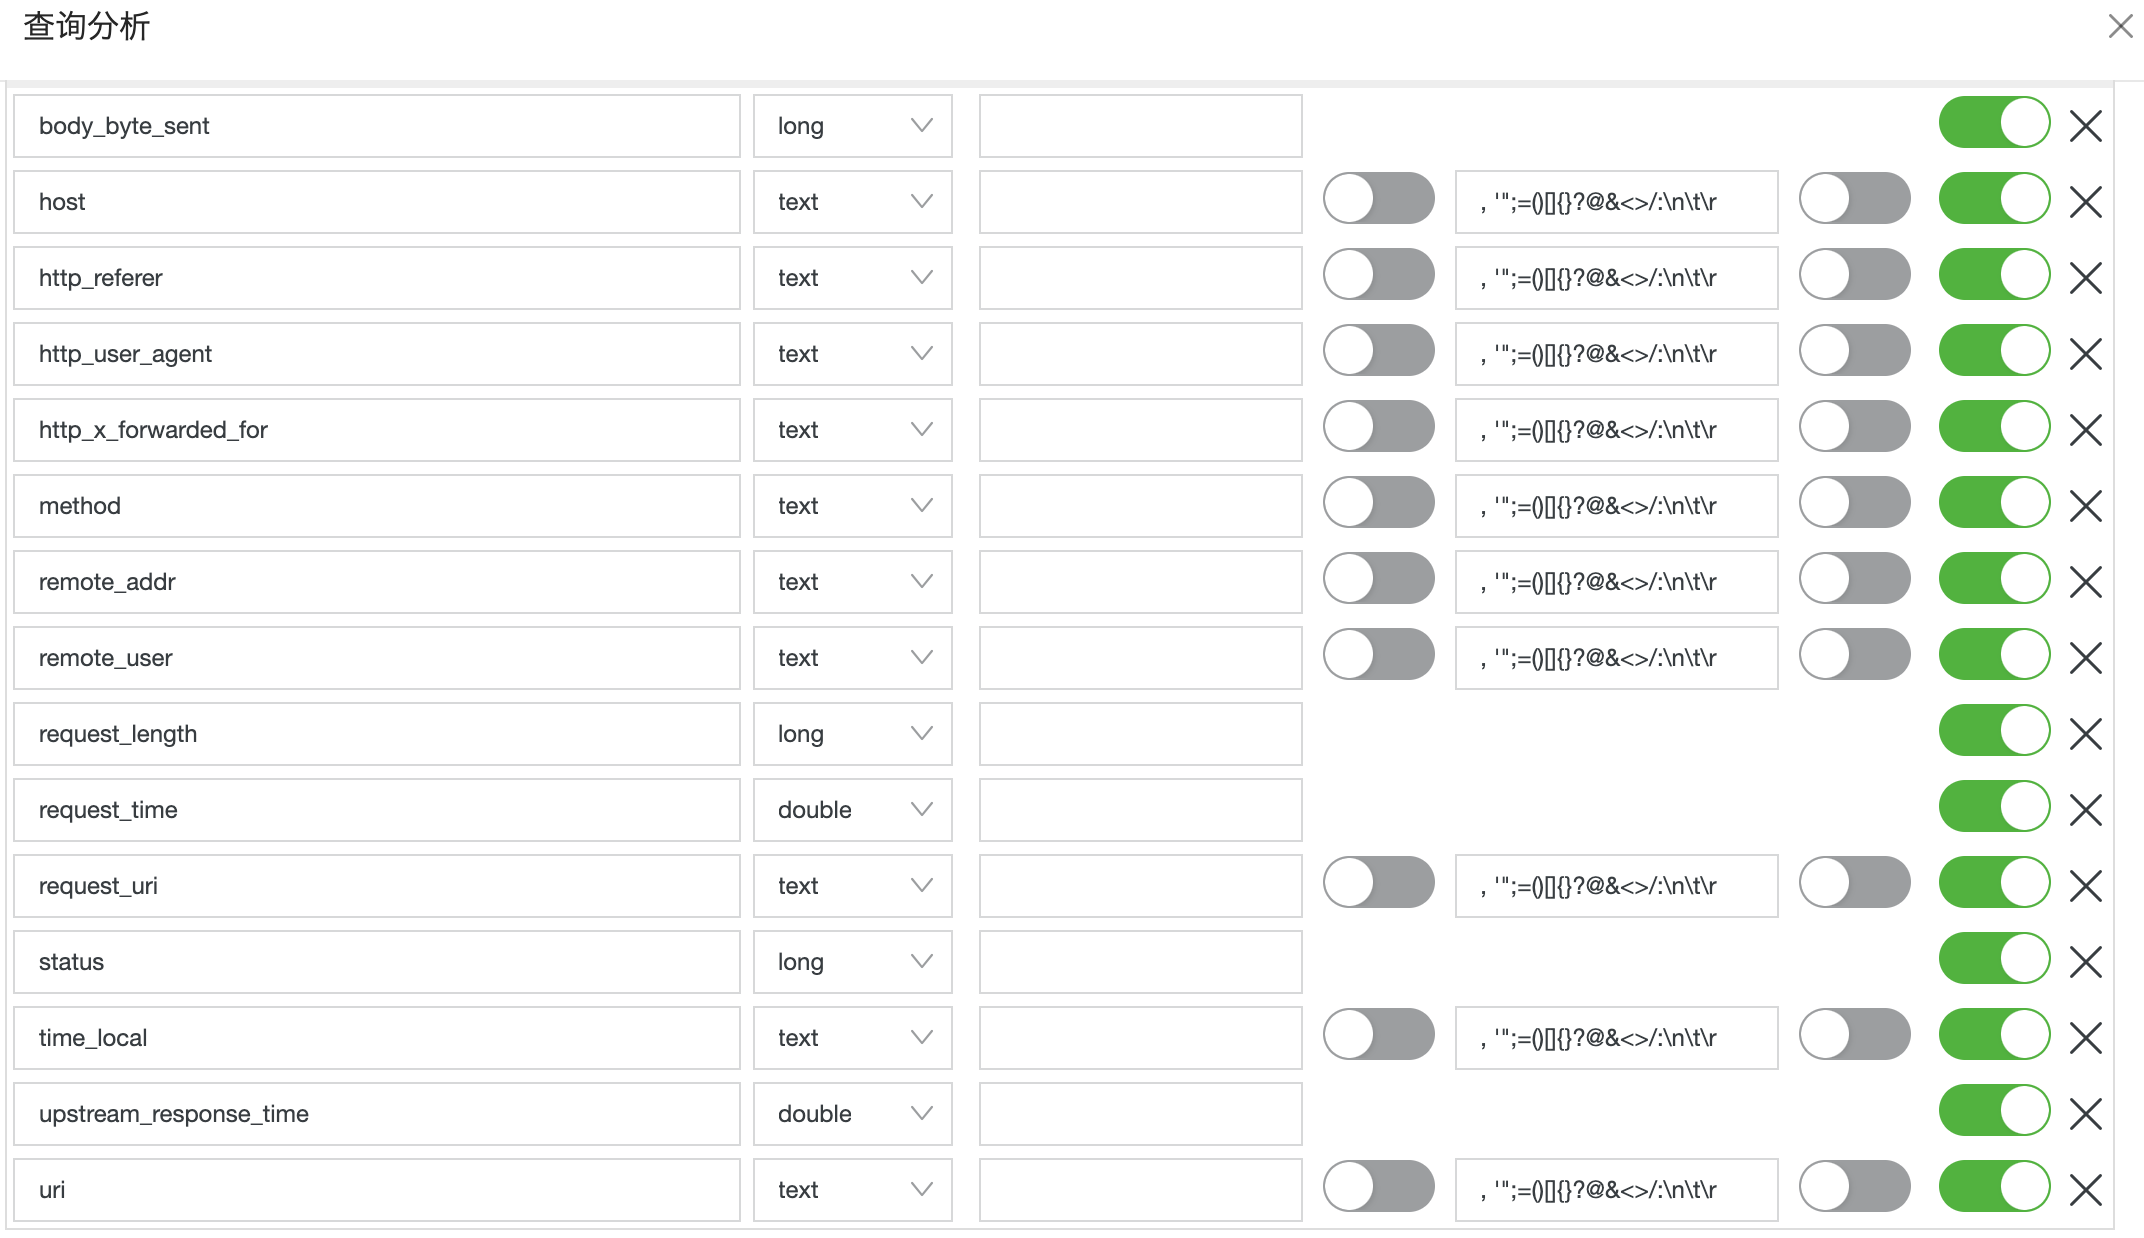
Task: Disable green toggle for host row
Action: click(x=1994, y=198)
